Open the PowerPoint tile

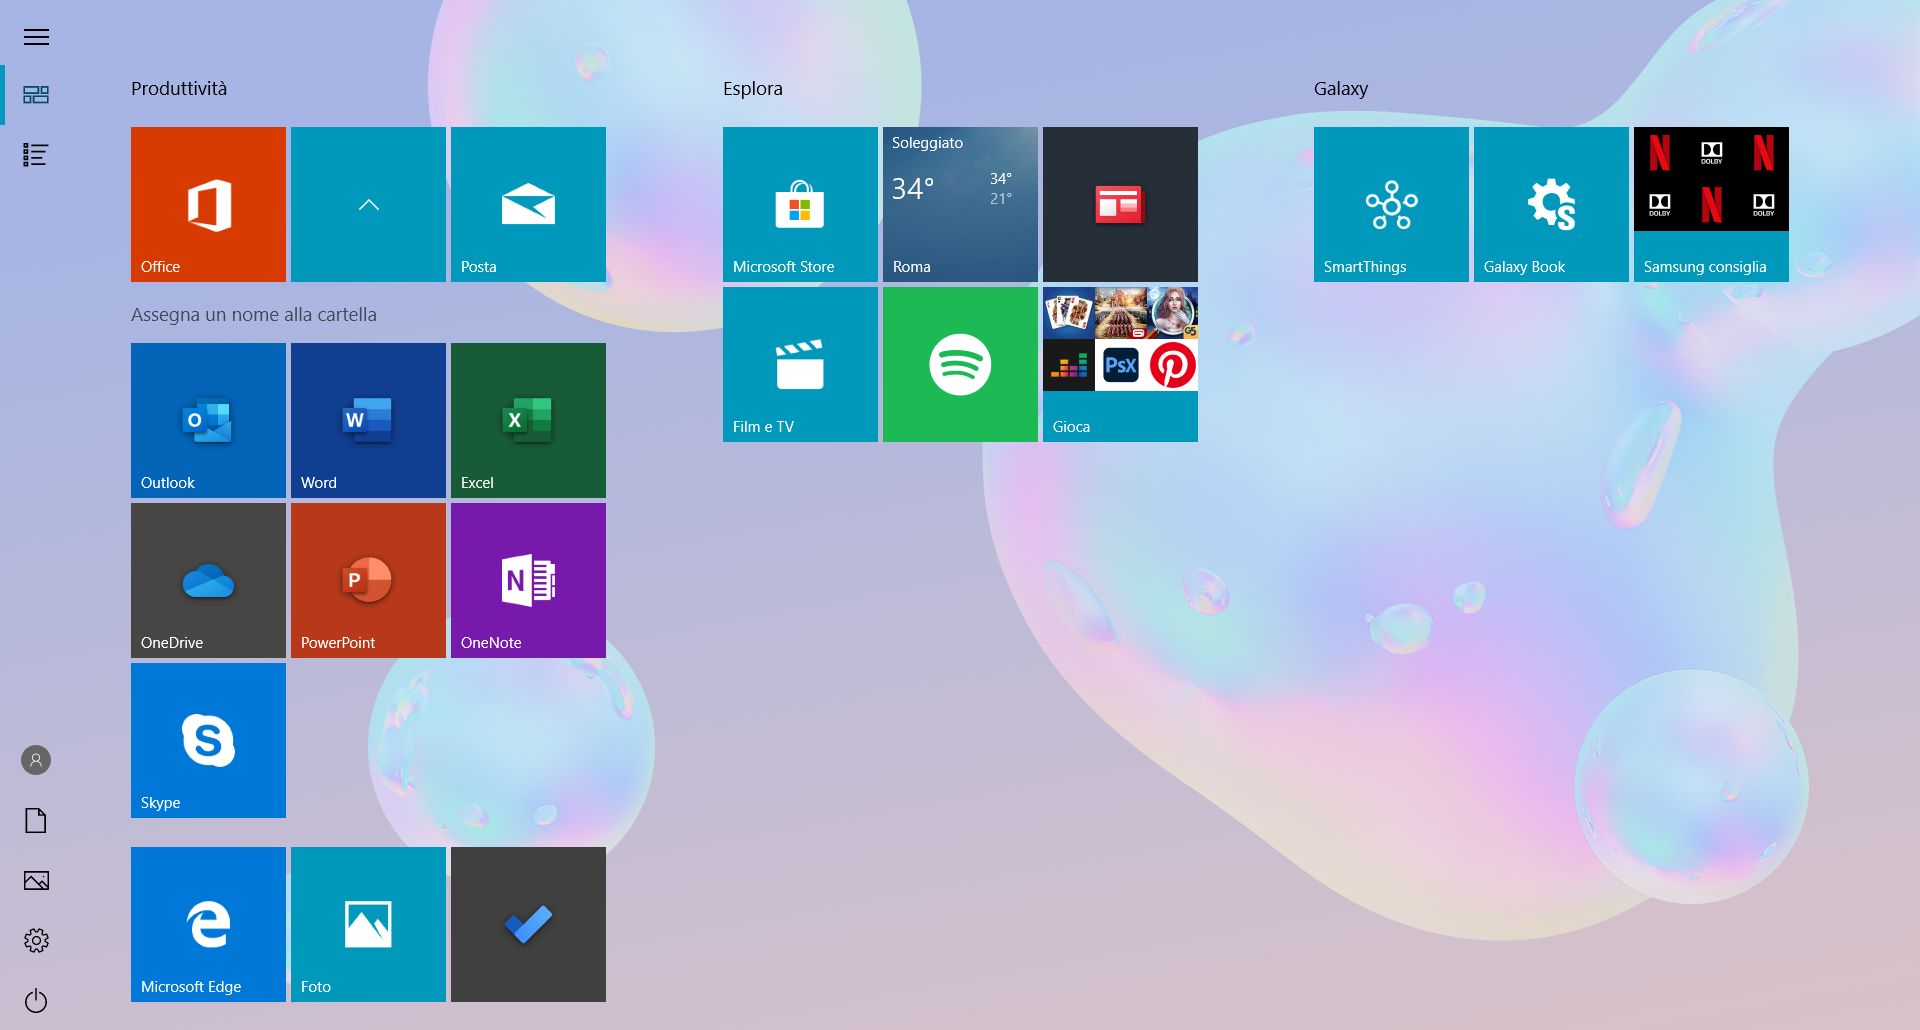368,580
